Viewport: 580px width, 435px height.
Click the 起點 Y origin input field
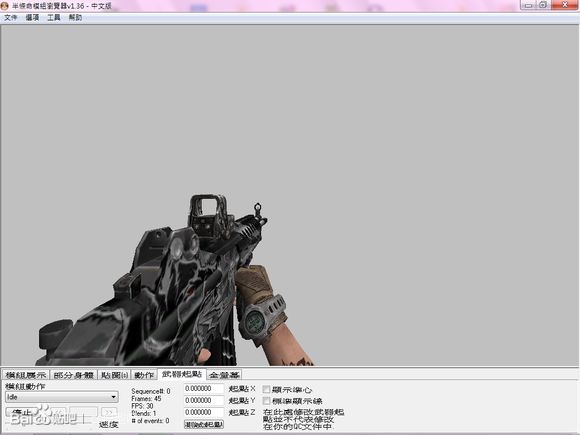point(204,400)
